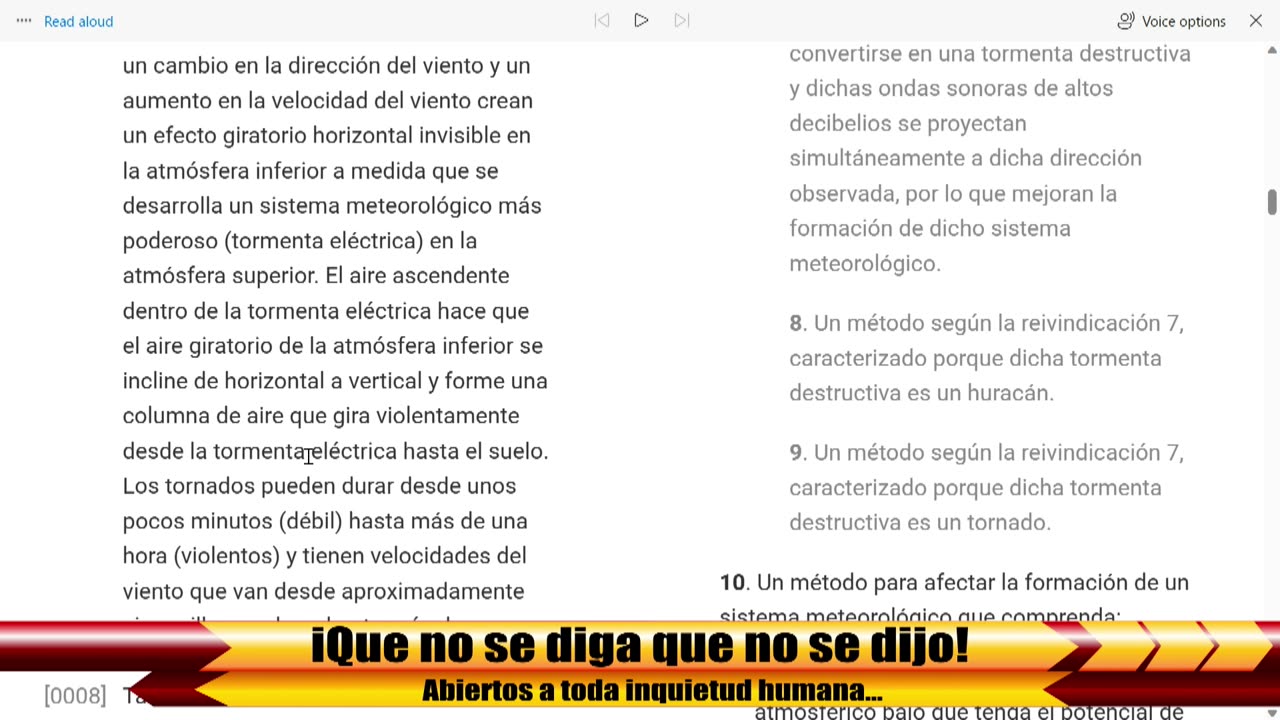The height and width of the screenshot is (720, 1280).
Task: Play the Read aloud narration
Action: [x=641, y=20]
